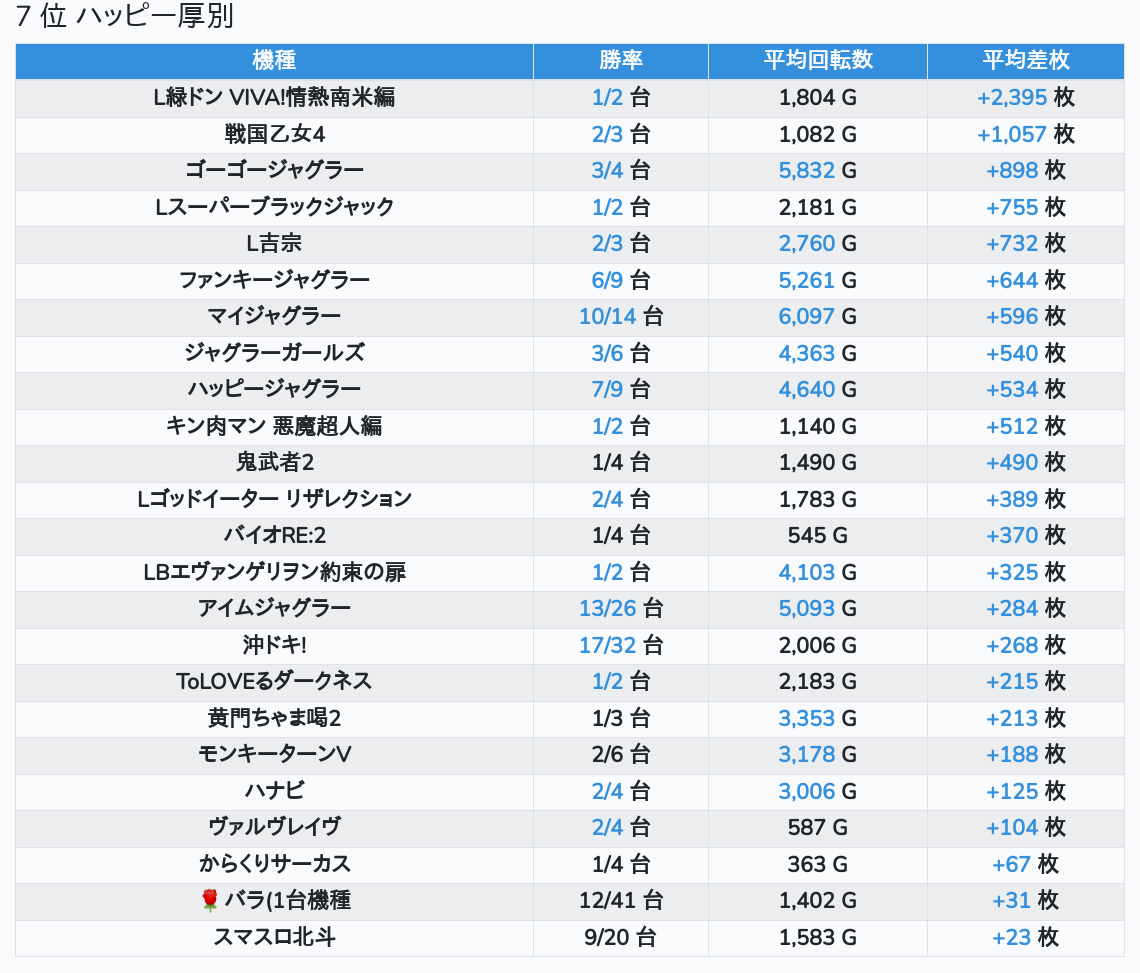Viewport: 1140px width, 973px height.
Task: Select the ファンキージャグラー machine name
Action: 274,280
